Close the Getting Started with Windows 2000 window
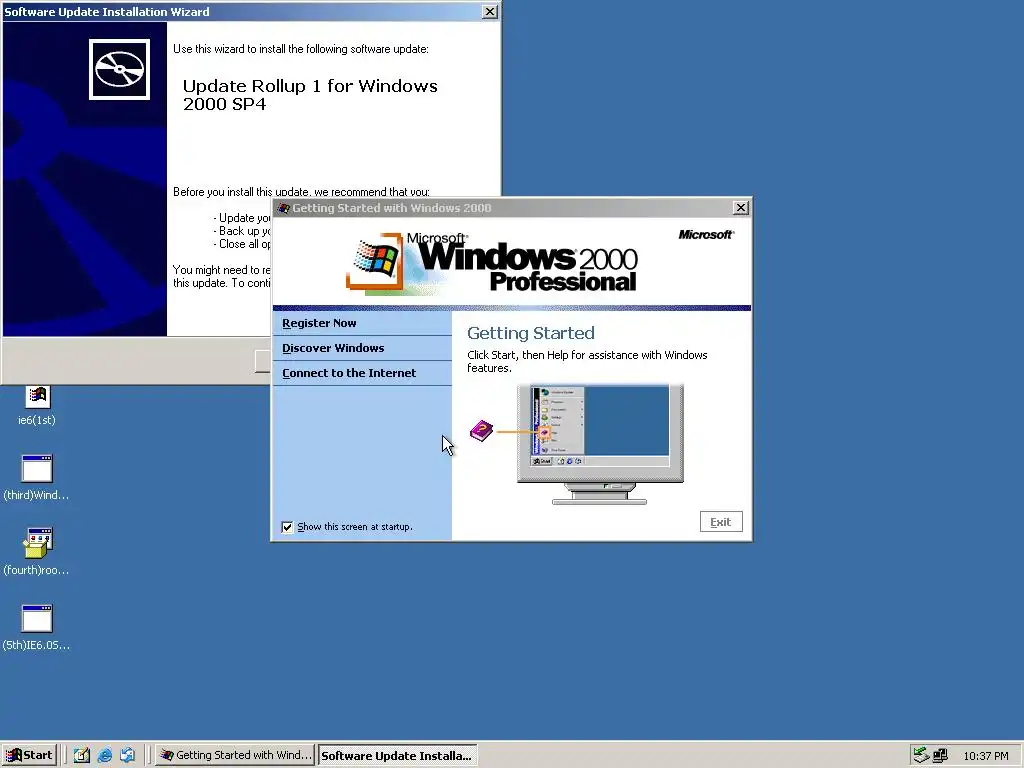 coord(741,208)
